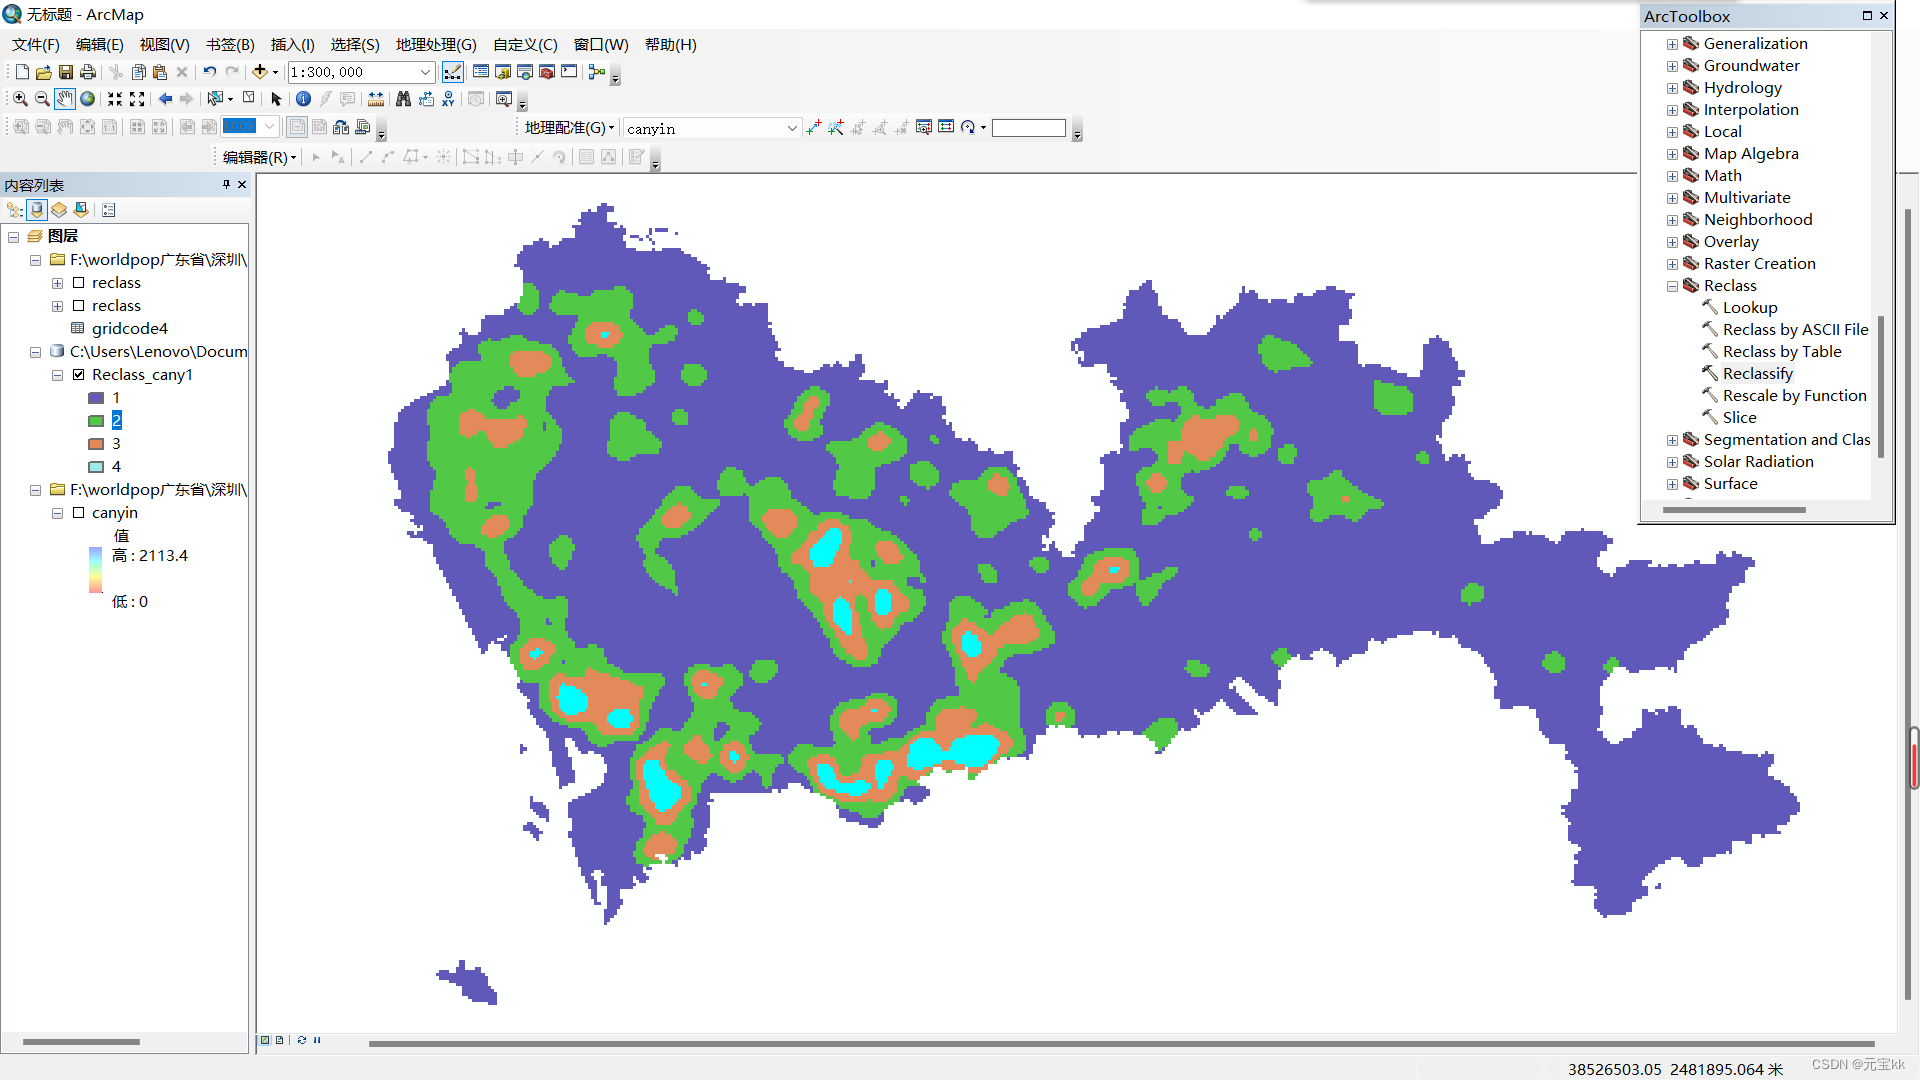Viewport: 1920px width, 1080px height.
Task: Open the Measure ruler tool
Action: 376,99
